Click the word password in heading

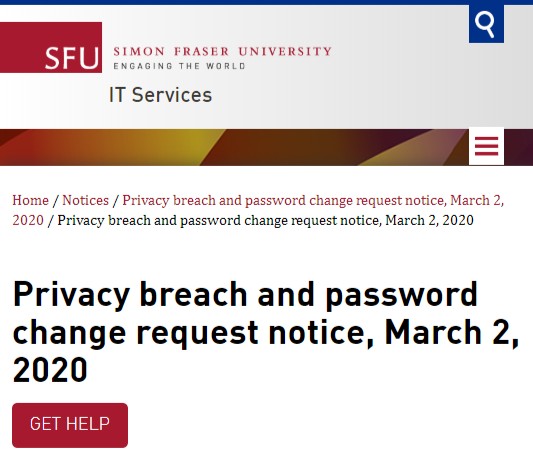coord(401,295)
